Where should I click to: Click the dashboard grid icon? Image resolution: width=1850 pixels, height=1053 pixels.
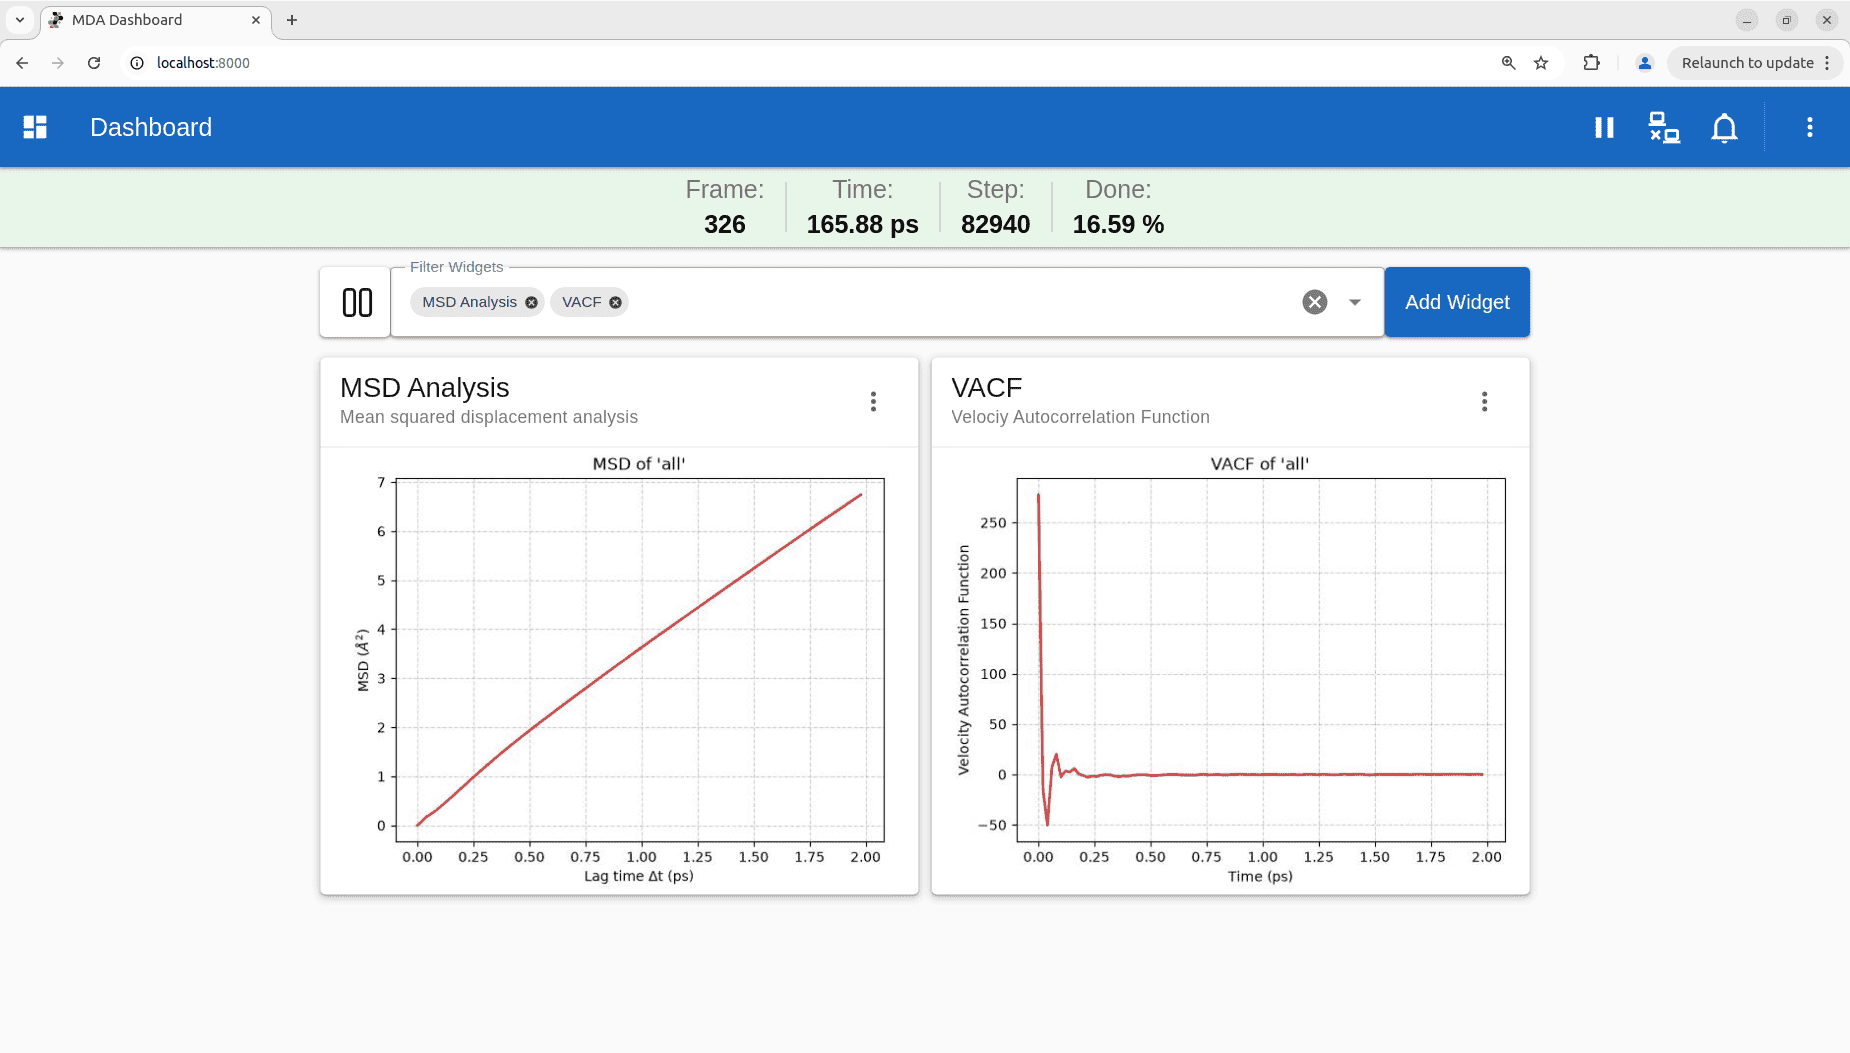tap(35, 127)
